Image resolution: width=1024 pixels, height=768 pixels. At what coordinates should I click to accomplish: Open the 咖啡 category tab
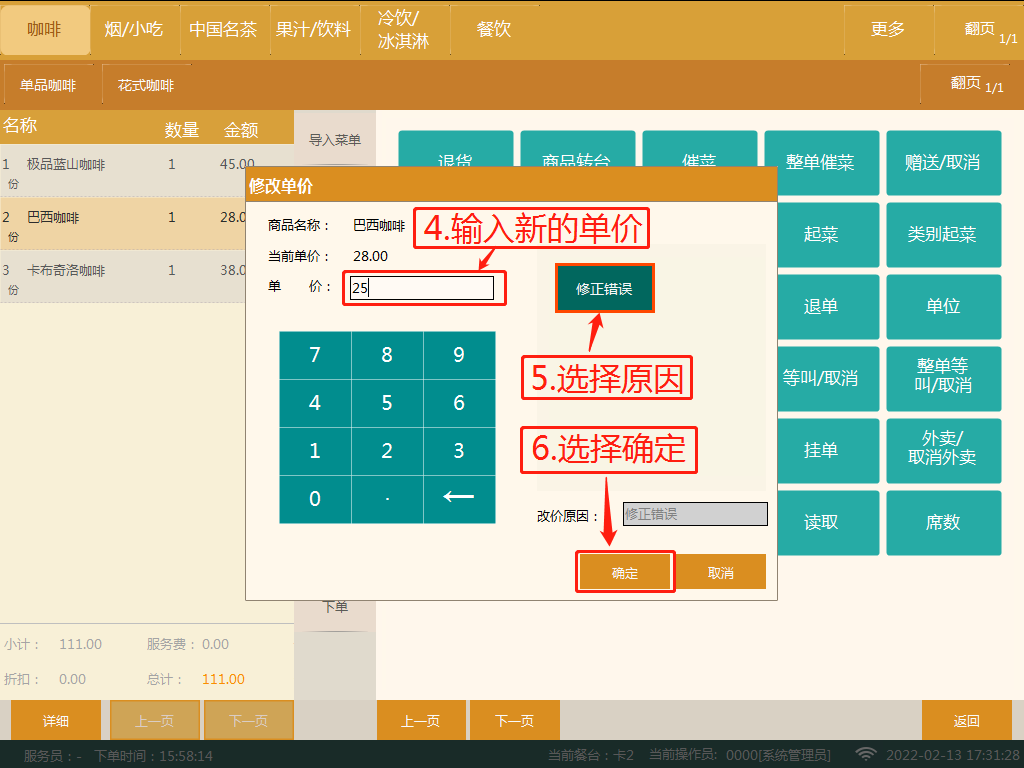(x=45, y=29)
